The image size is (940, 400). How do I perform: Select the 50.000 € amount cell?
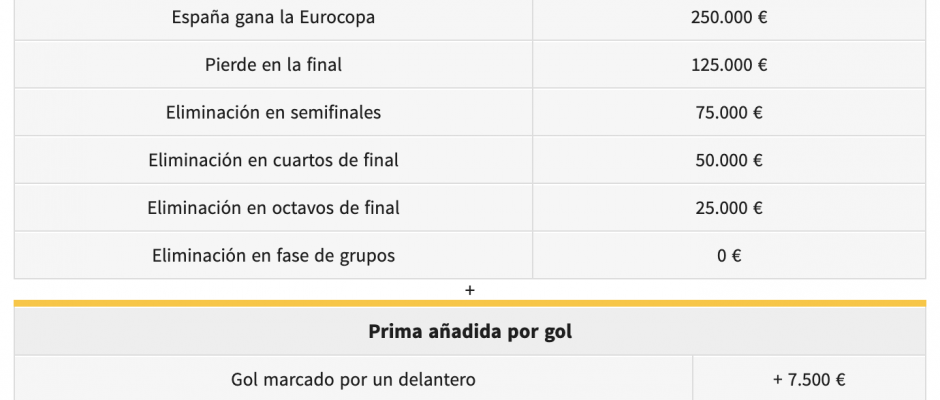pyautogui.click(x=729, y=160)
